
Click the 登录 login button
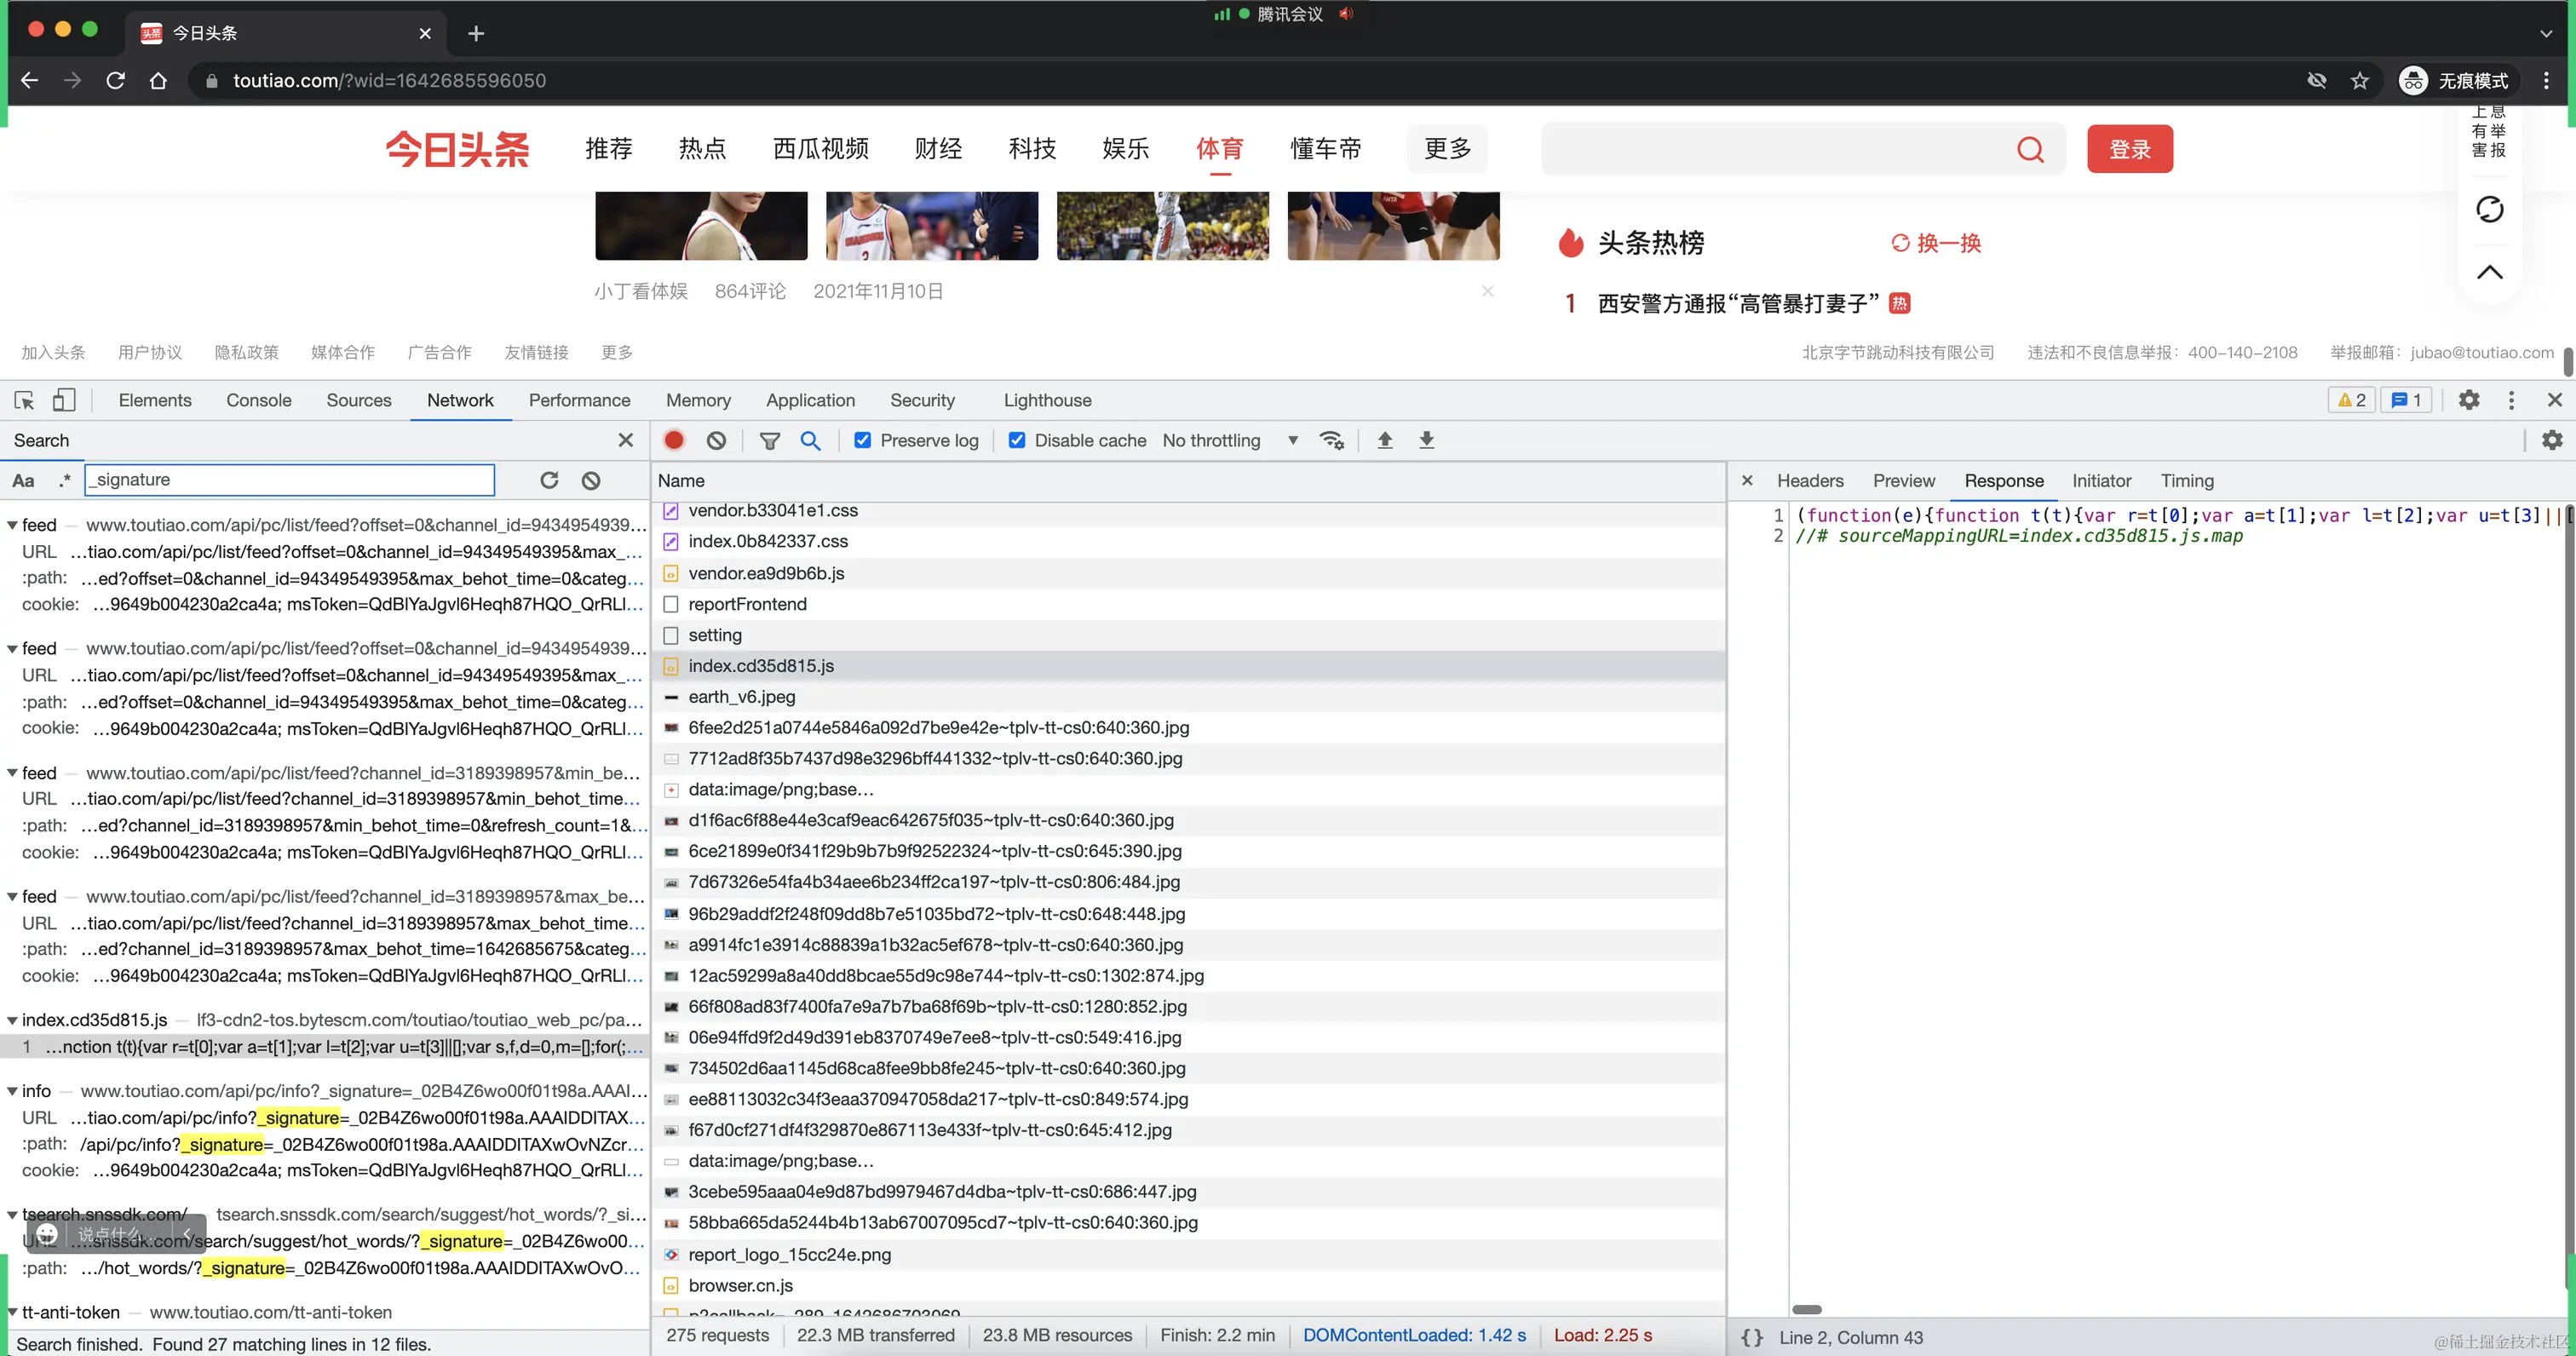2129,148
